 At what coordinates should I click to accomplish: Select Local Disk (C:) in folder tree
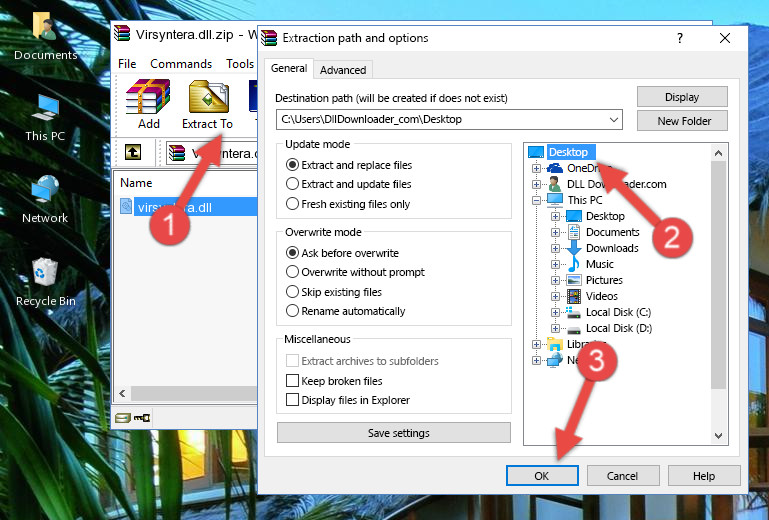(x=618, y=312)
